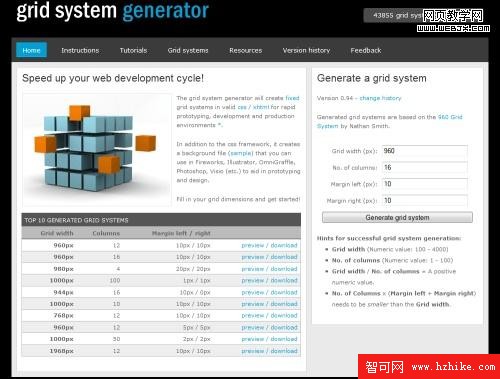Click the 'TOP 10 GENERATED GRID SYSTEMS' heading
500x379 pixels.
pyautogui.click(x=76, y=220)
